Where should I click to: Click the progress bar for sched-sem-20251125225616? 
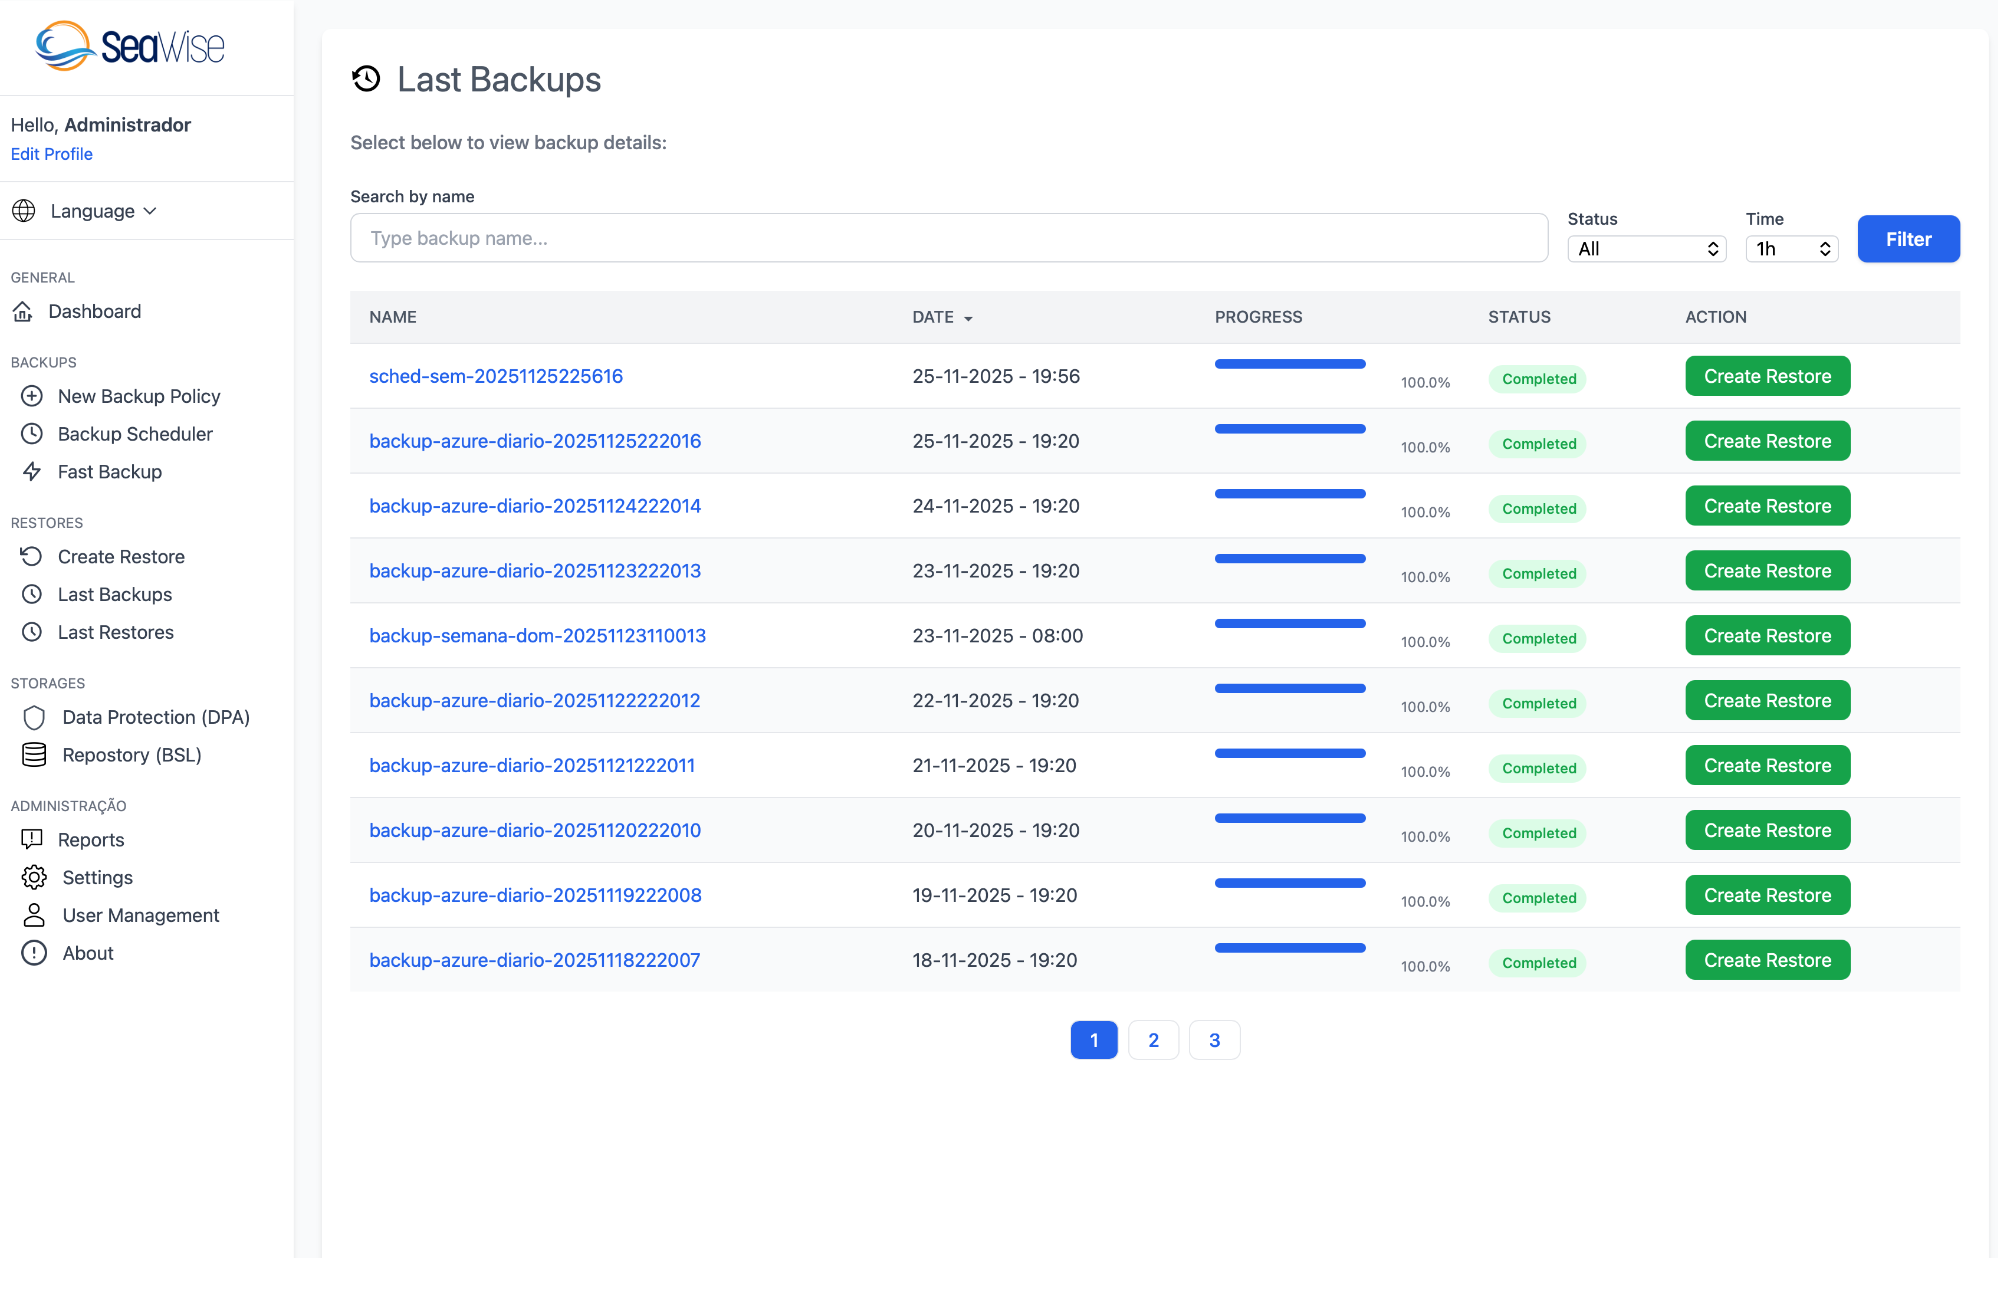1289,364
